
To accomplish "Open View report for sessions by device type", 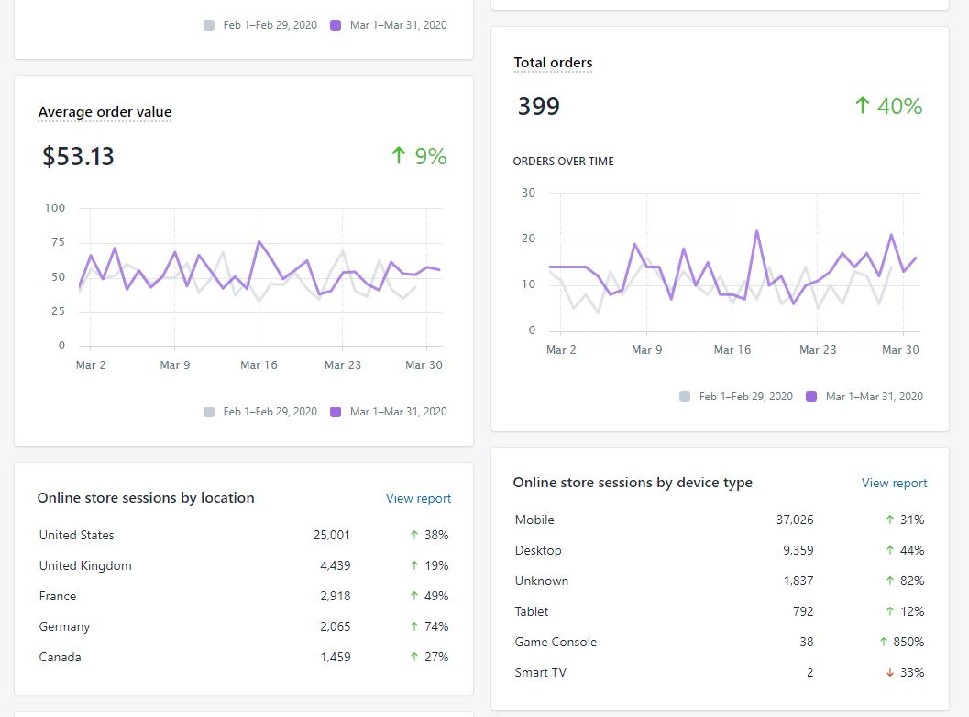I will pos(894,483).
